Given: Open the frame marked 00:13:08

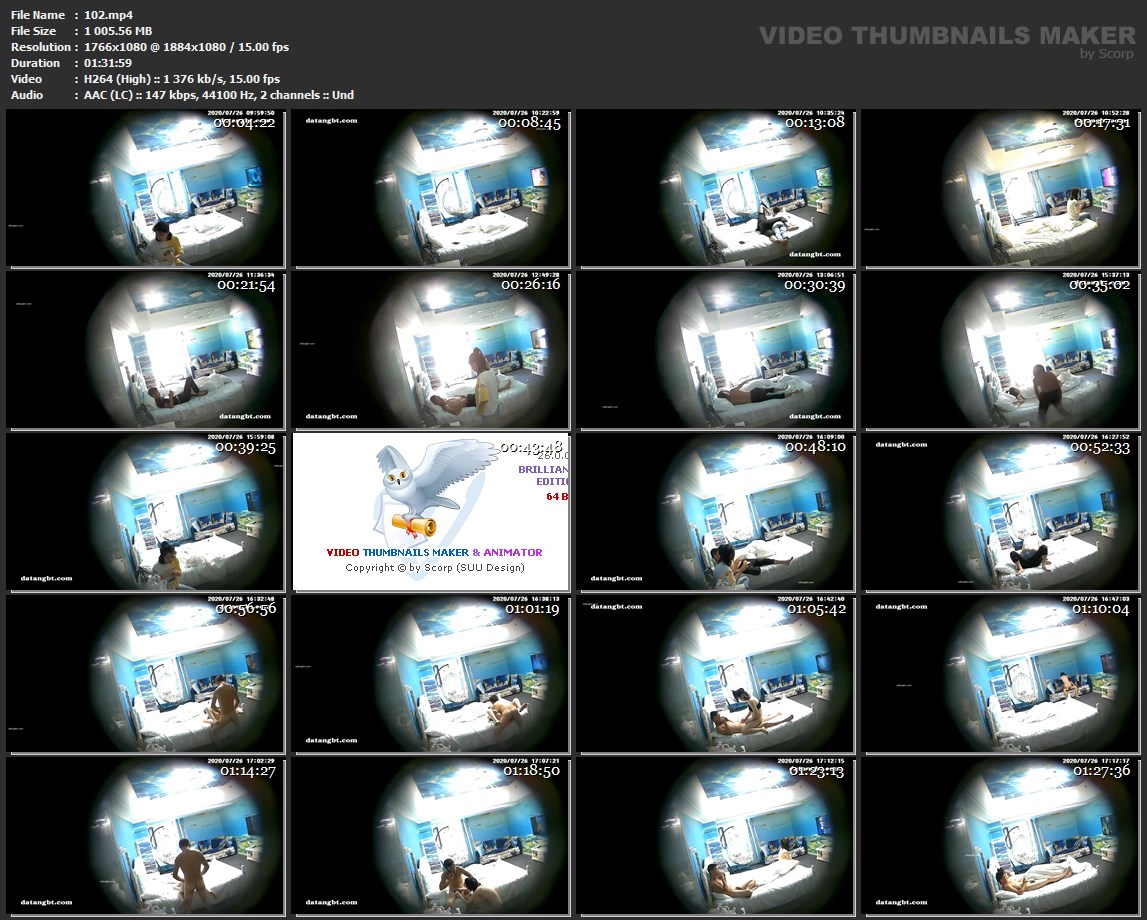Looking at the screenshot, I should click(715, 188).
